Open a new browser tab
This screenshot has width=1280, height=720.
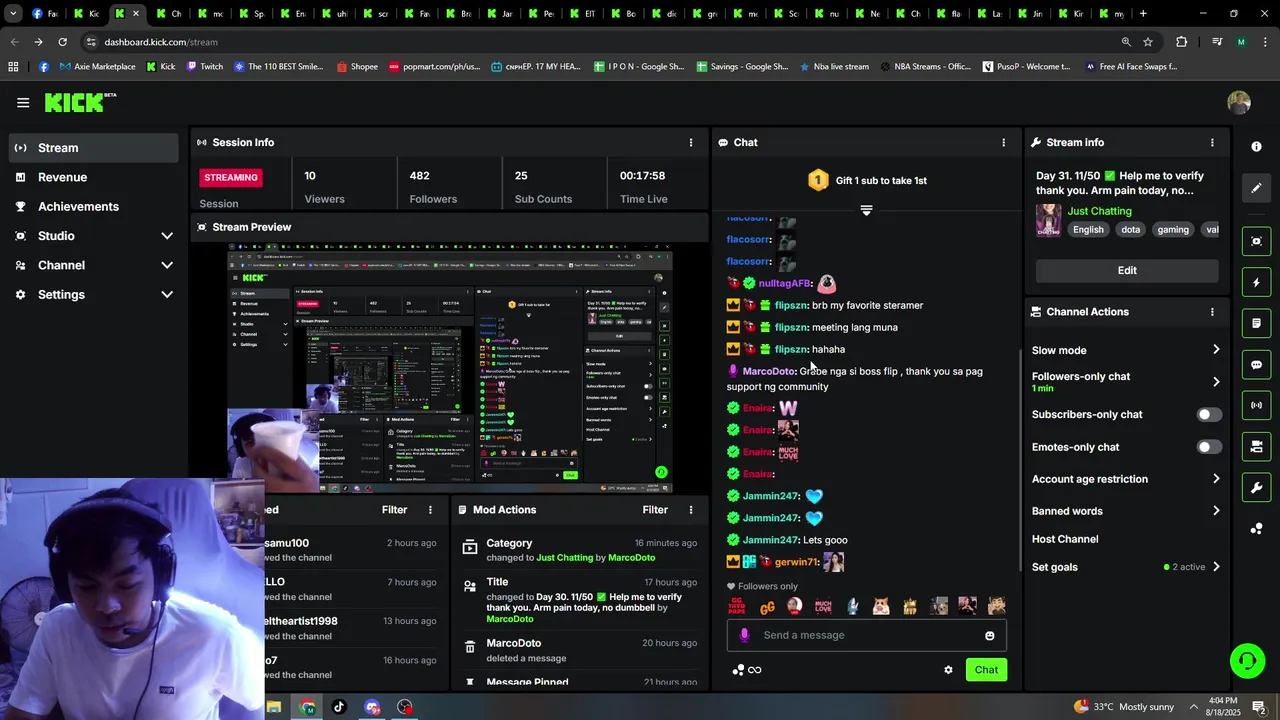[1143, 14]
